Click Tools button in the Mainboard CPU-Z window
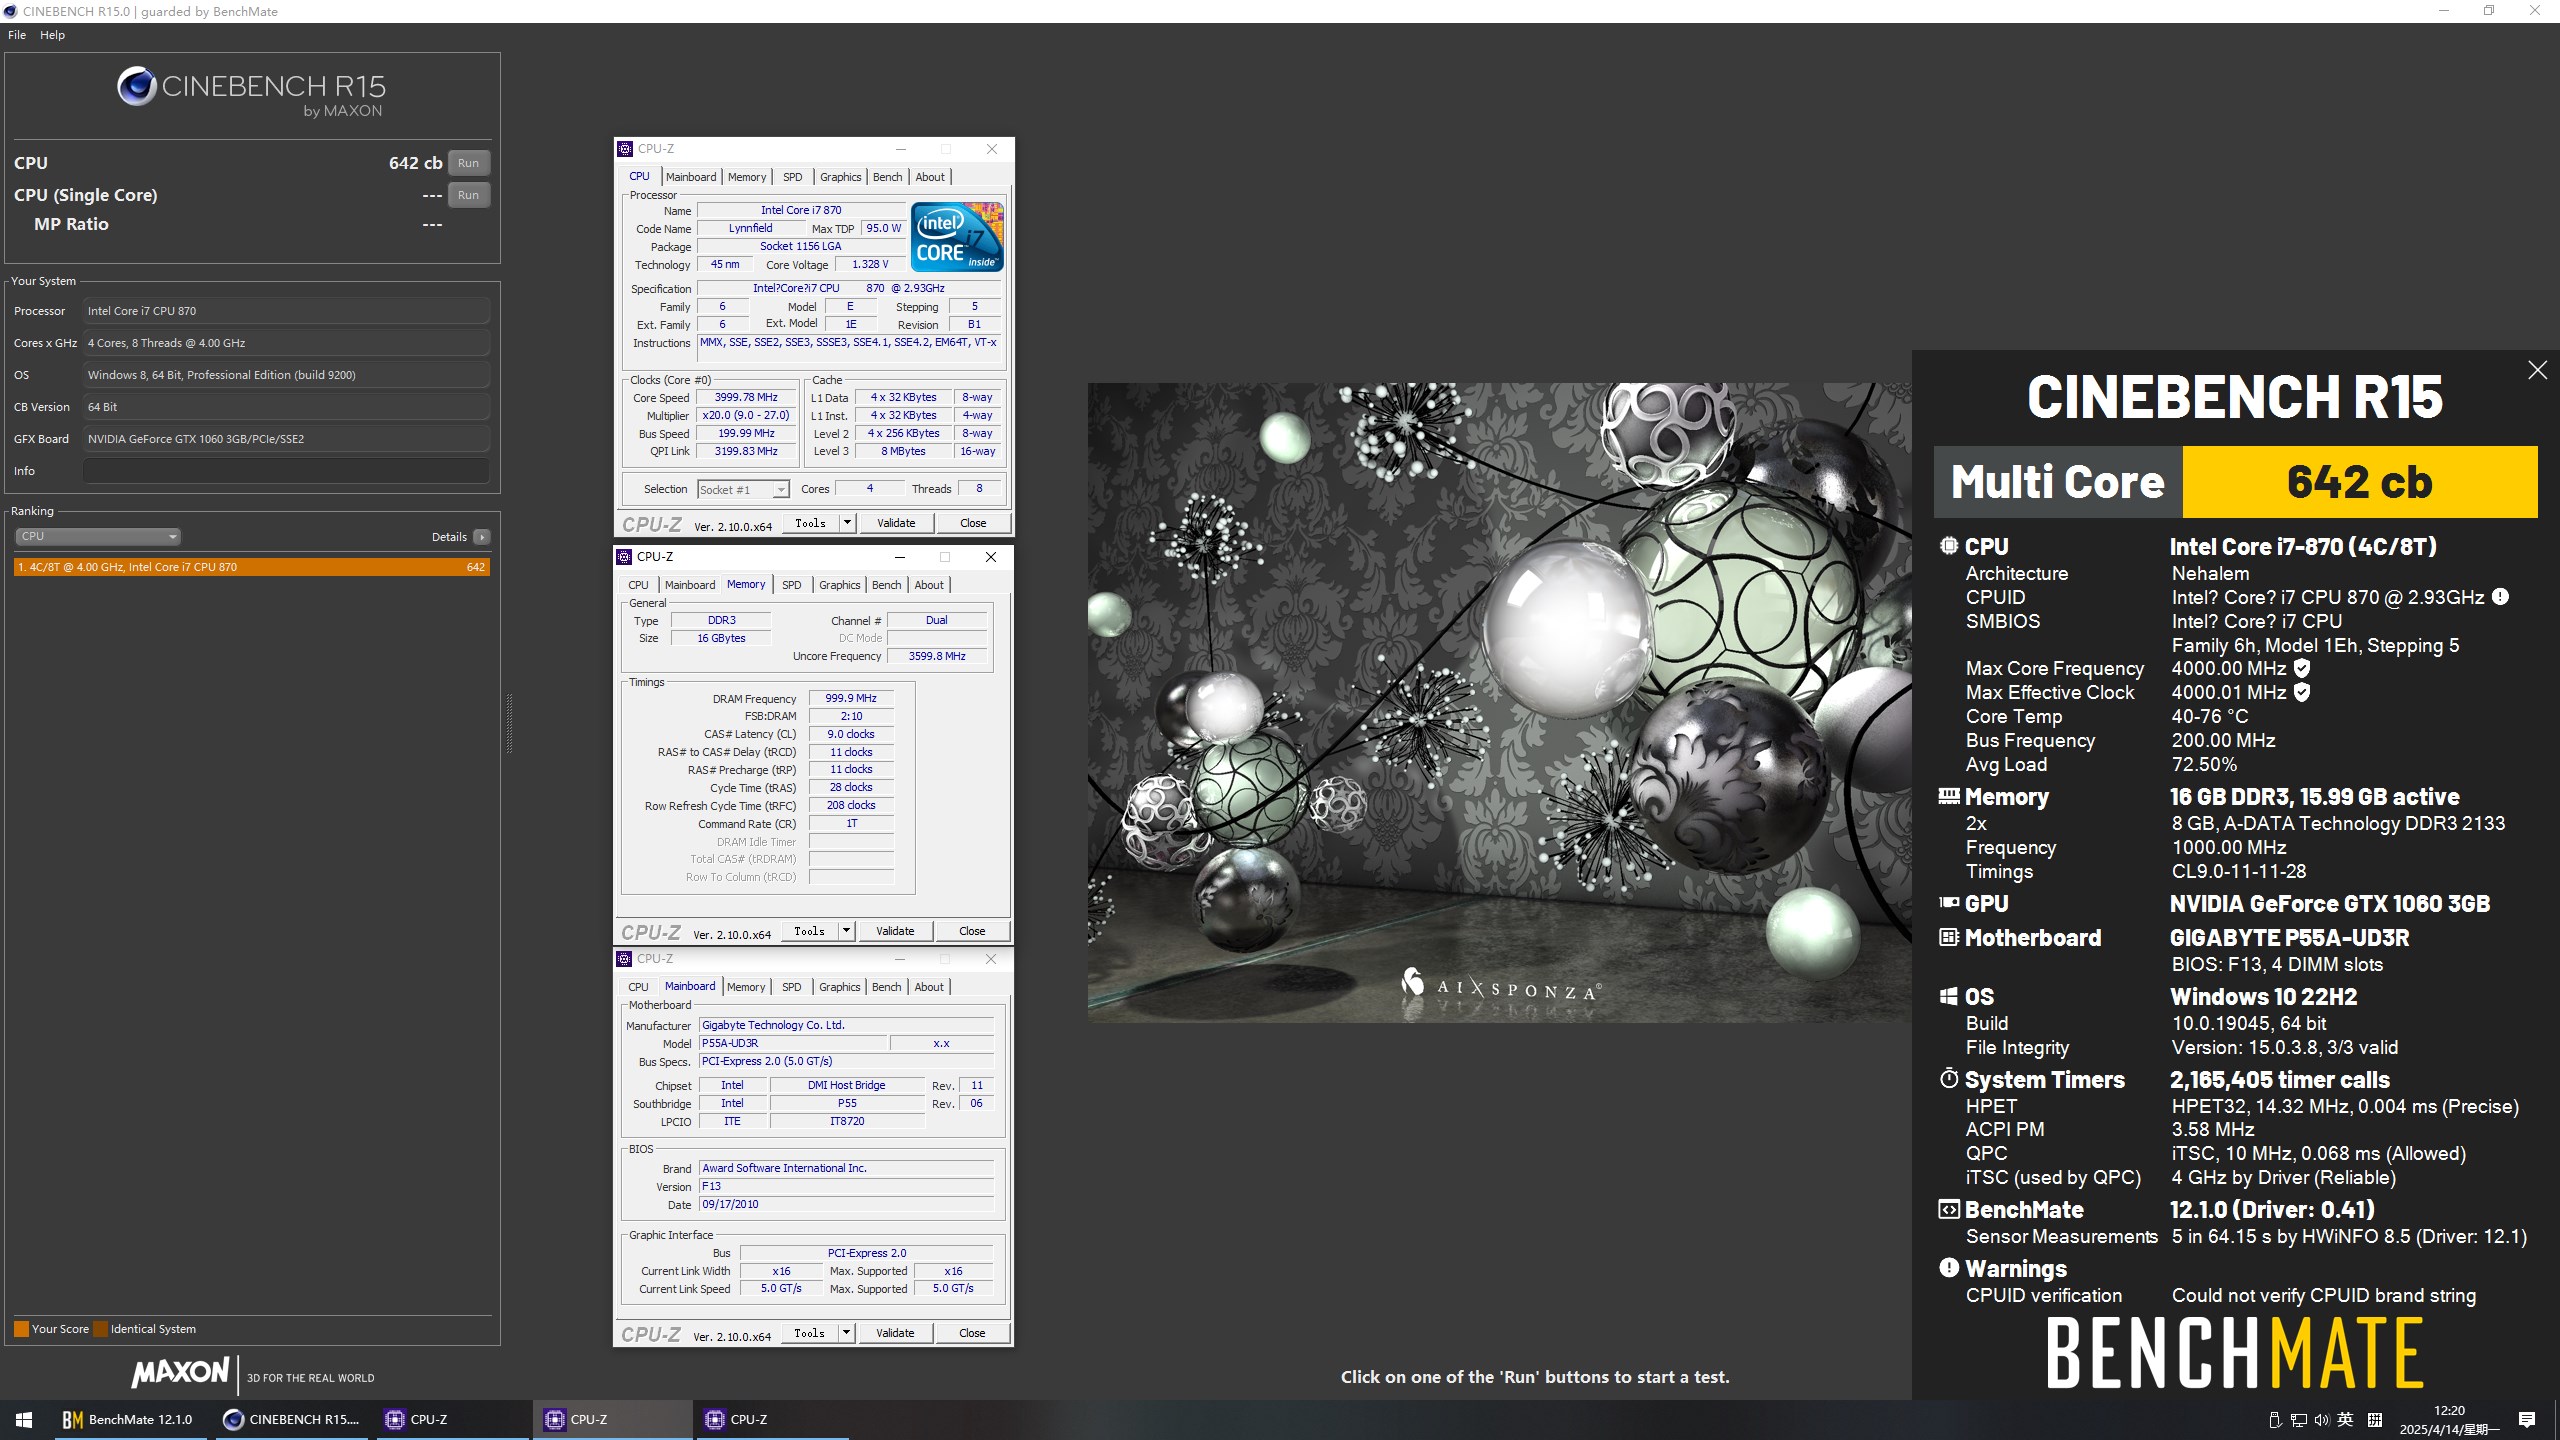The width and height of the screenshot is (2560, 1440). (809, 1333)
